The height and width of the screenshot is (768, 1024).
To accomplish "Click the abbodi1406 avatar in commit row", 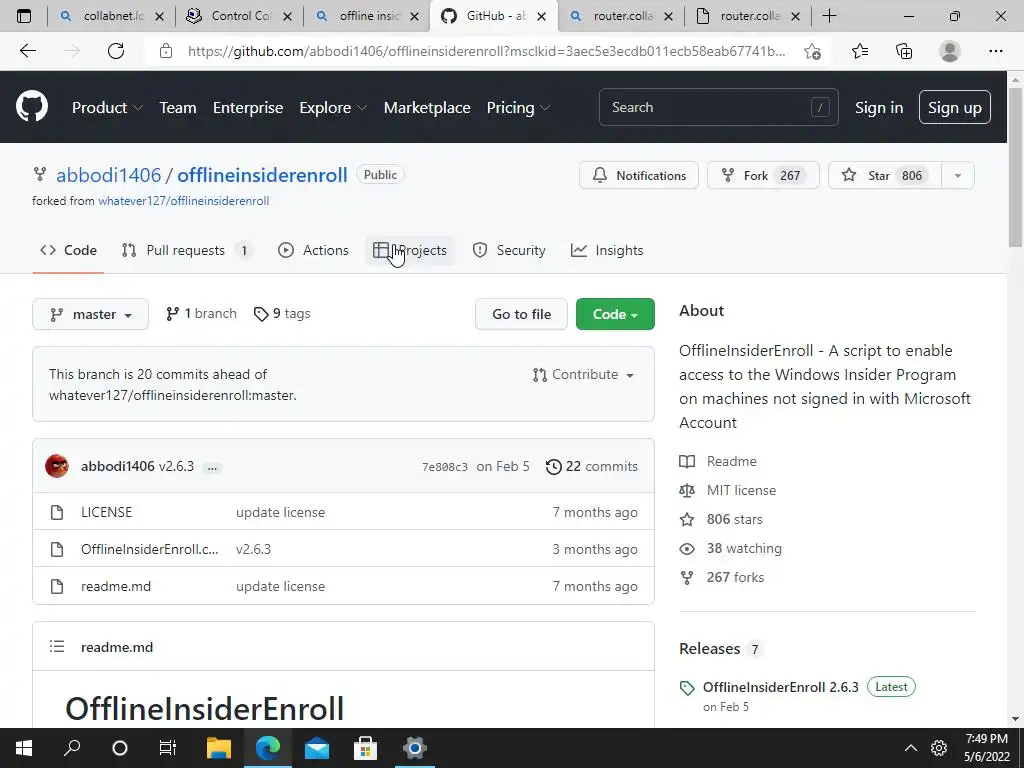I will [x=57, y=466].
